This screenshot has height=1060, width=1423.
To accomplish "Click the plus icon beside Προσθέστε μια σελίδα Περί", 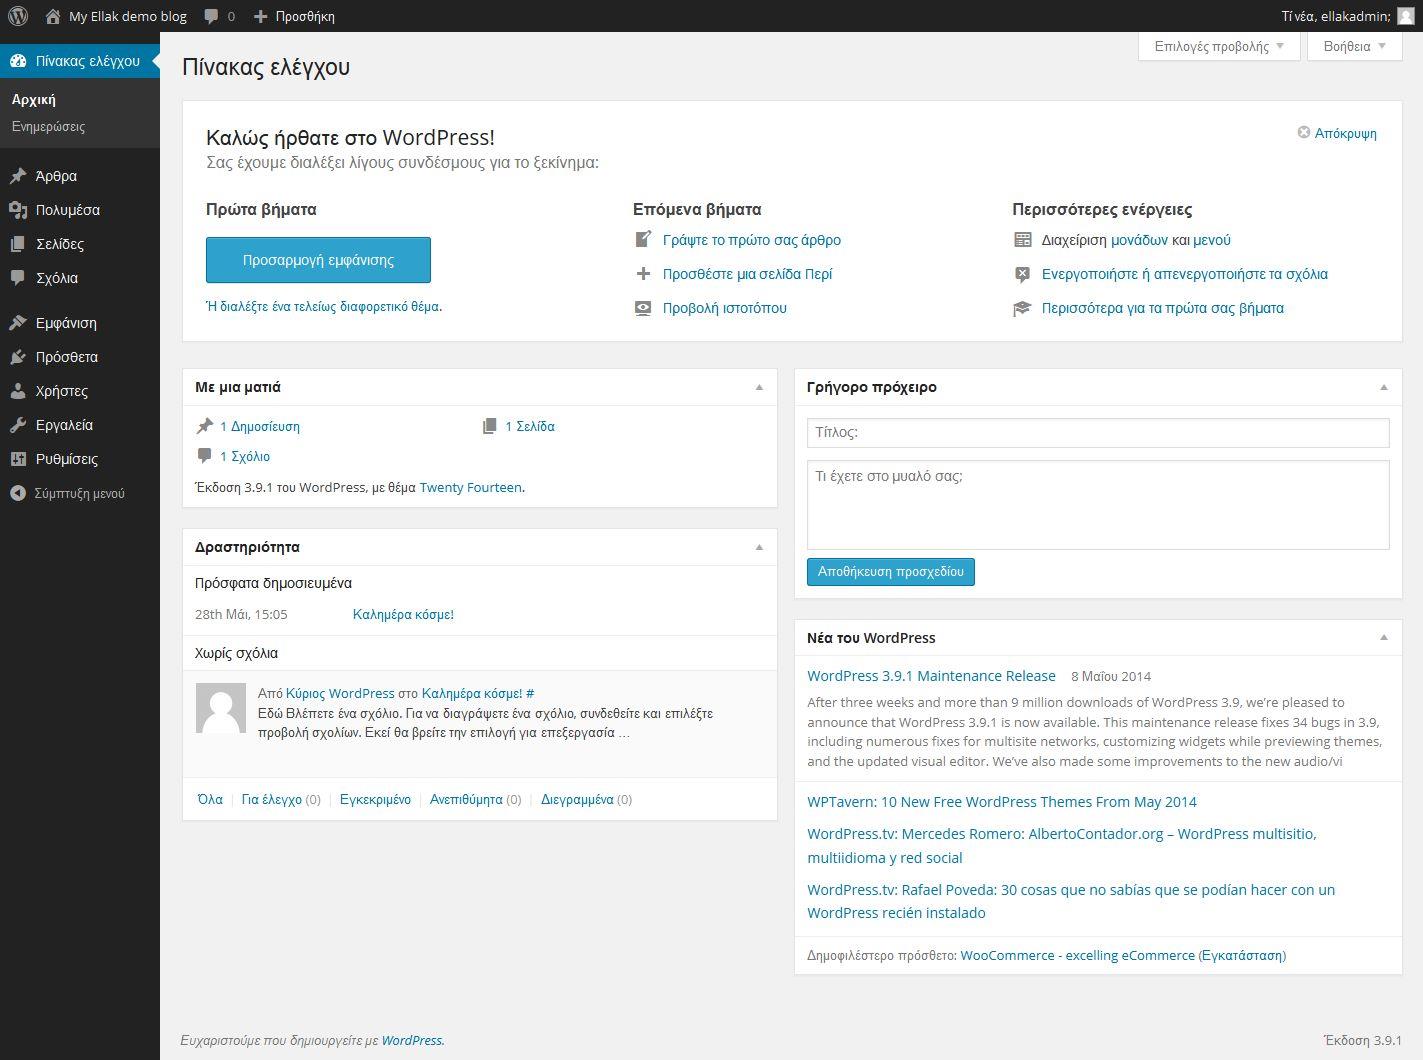I will click(x=643, y=274).
